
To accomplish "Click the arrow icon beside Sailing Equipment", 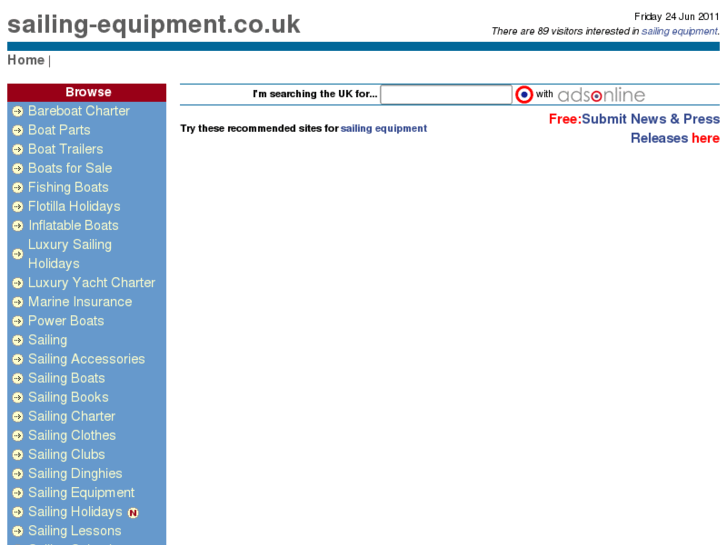I will (18, 493).
